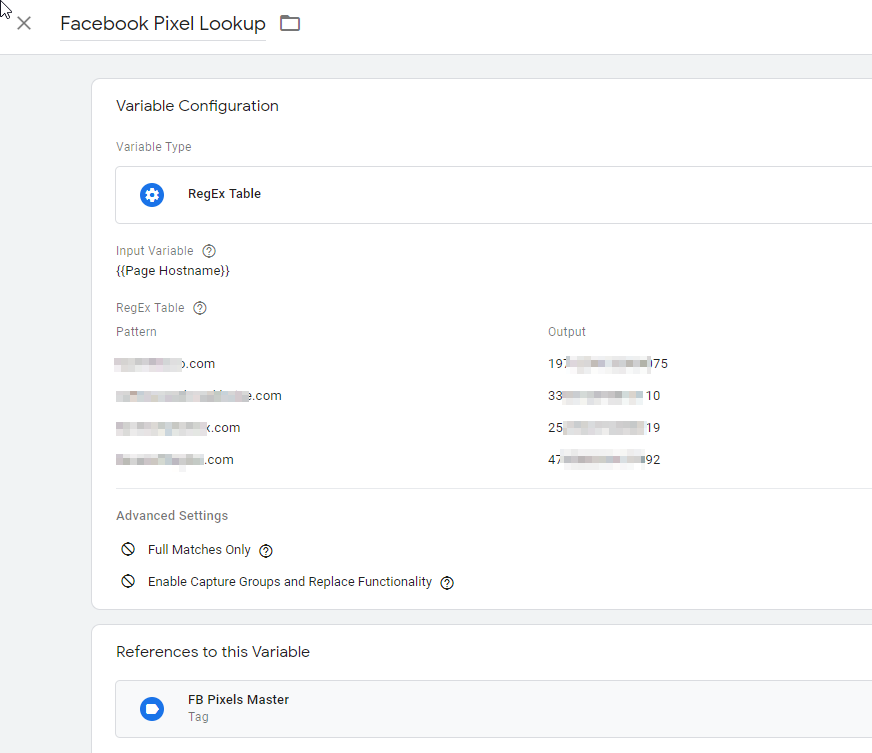Image resolution: width=872 pixels, height=753 pixels.
Task: Click the folder icon beside variable name
Action: 290,23
